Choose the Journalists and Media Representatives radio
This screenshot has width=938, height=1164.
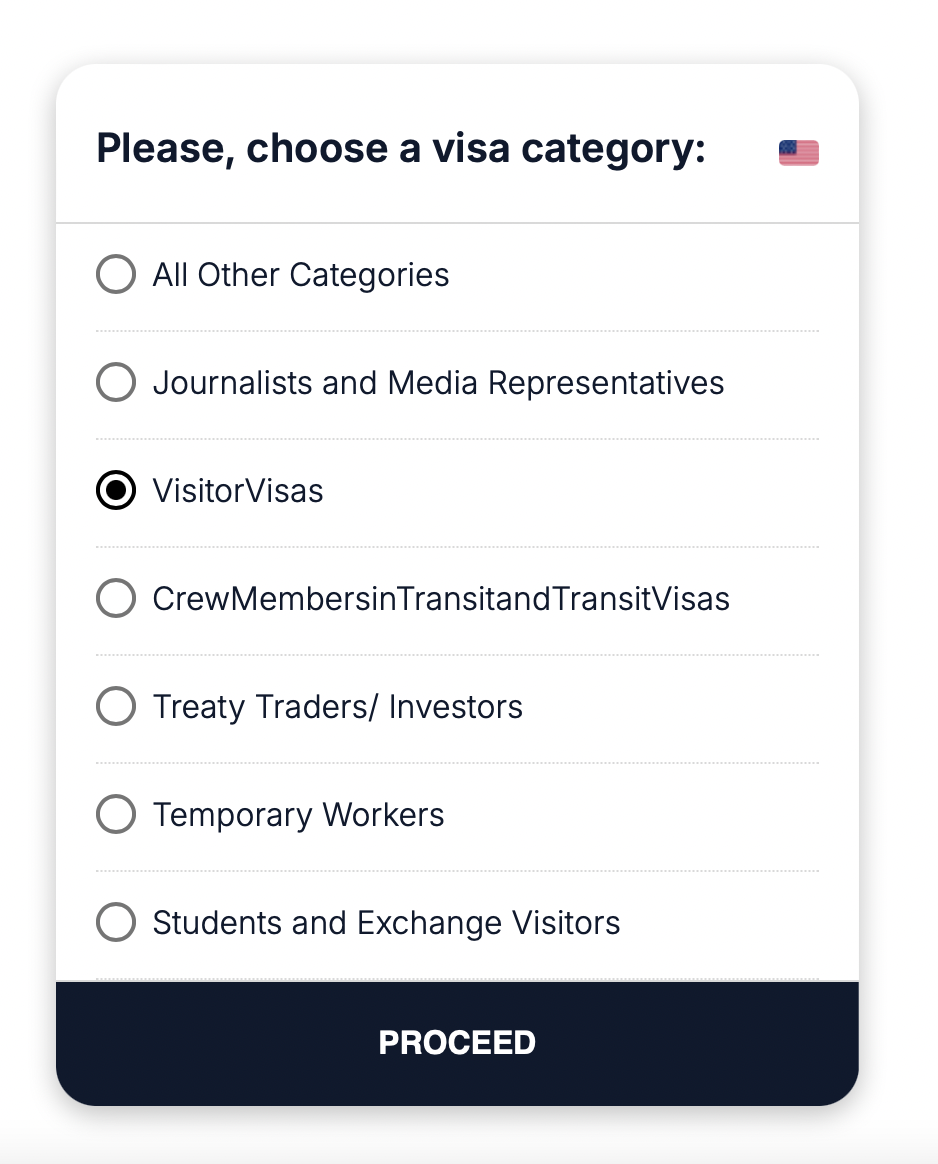pyautogui.click(x=116, y=382)
